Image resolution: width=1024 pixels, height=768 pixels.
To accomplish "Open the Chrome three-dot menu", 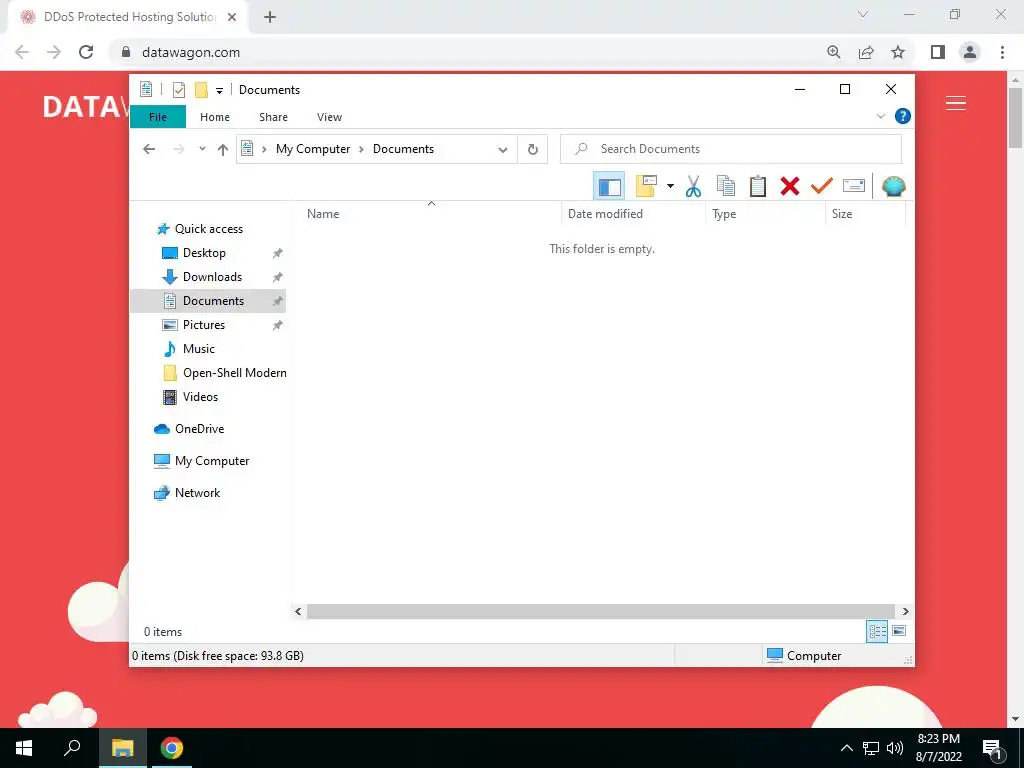I will pyautogui.click(x=1002, y=52).
